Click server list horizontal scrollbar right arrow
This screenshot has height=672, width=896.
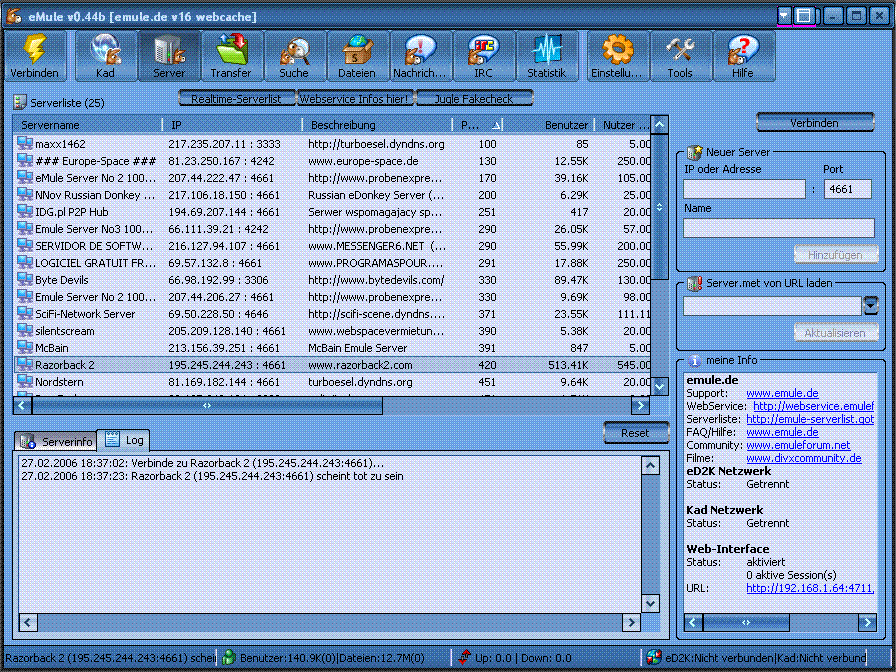pyautogui.click(x=641, y=406)
